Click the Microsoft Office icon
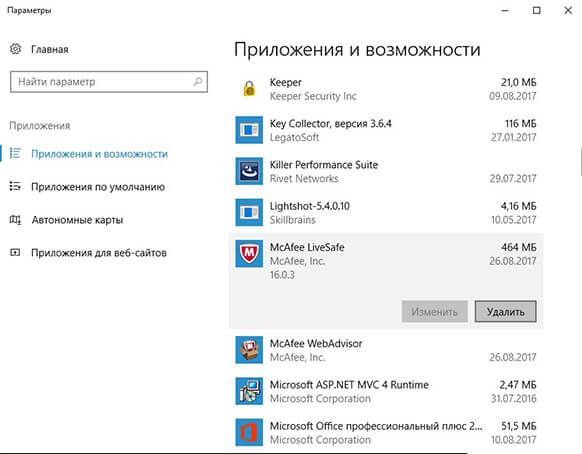This screenshot has height=454, width=582. click(249, 432)
